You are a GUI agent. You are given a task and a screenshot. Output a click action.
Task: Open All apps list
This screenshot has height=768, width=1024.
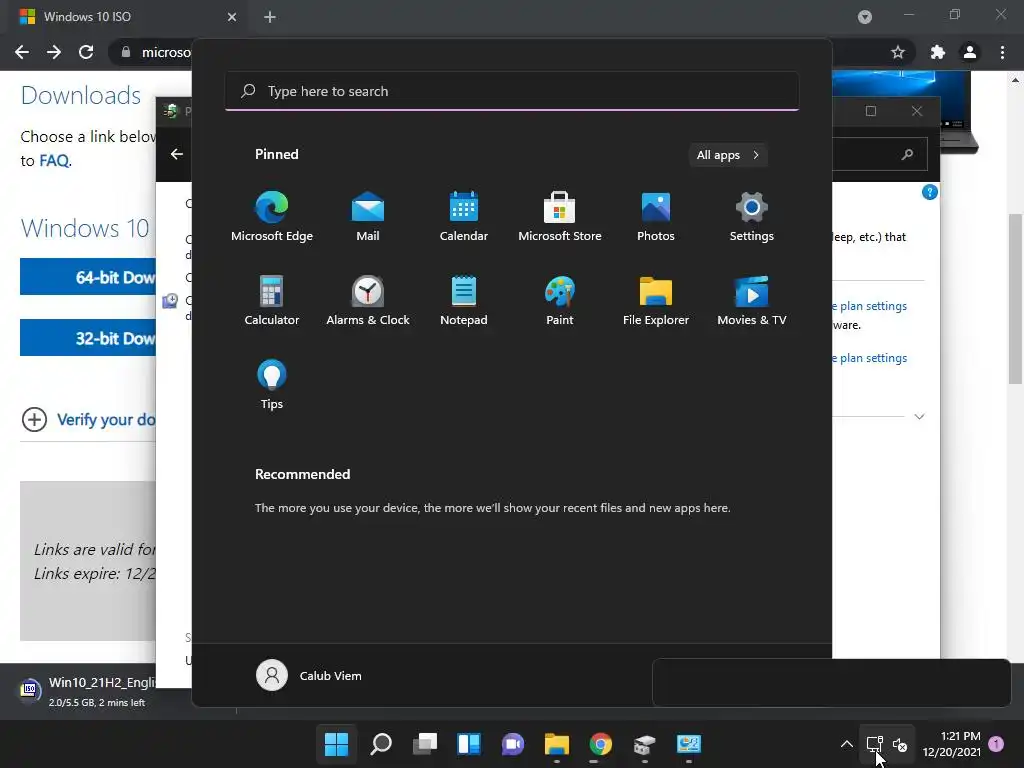click(728, 155)
